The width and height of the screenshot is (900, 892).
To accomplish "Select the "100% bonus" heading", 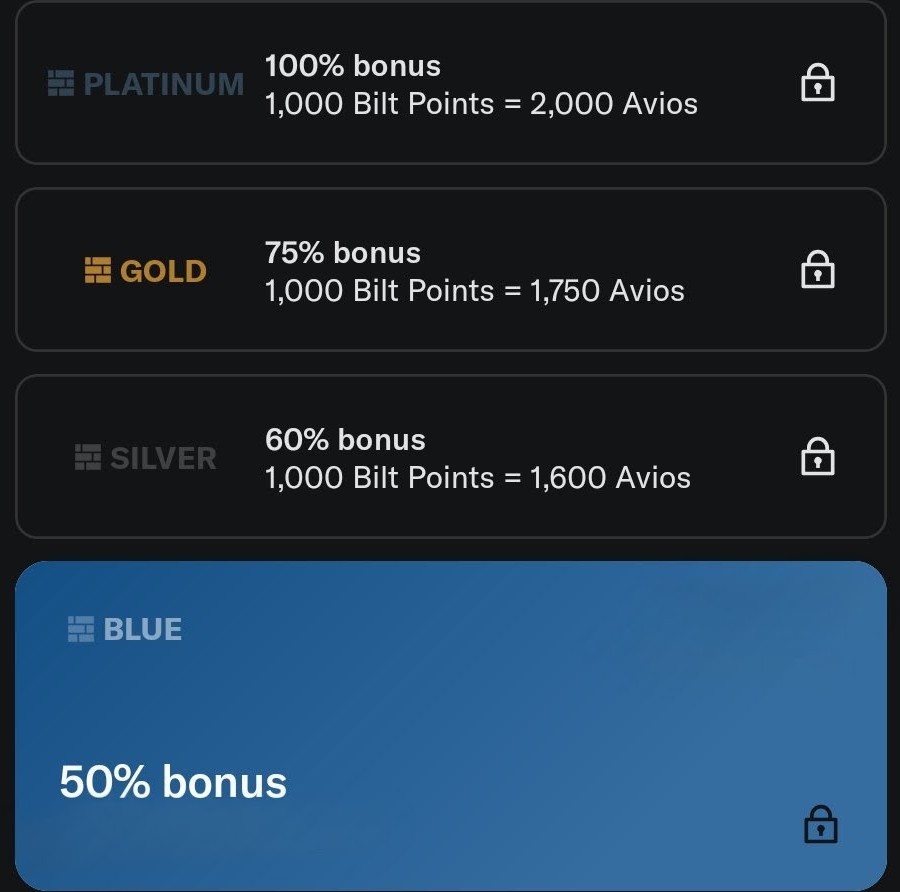I will [x=352, y=66].
